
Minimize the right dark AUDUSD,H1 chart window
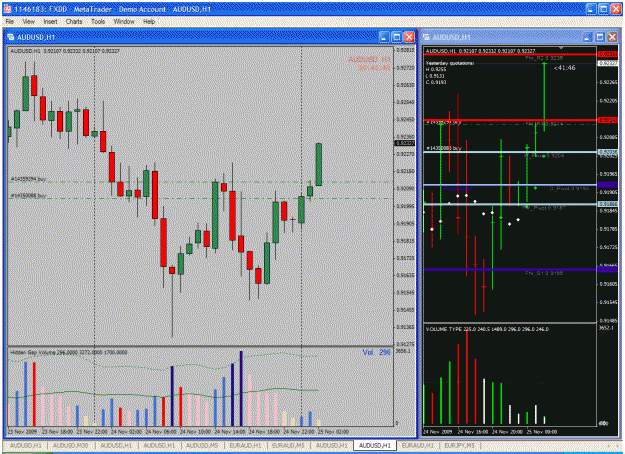pos(588,37)
